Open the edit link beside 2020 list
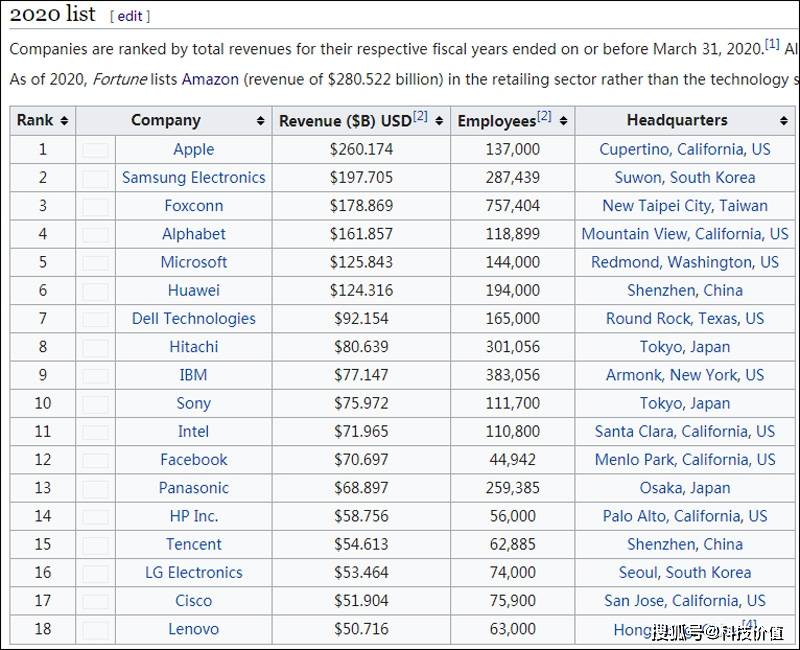 coord(130,16)
